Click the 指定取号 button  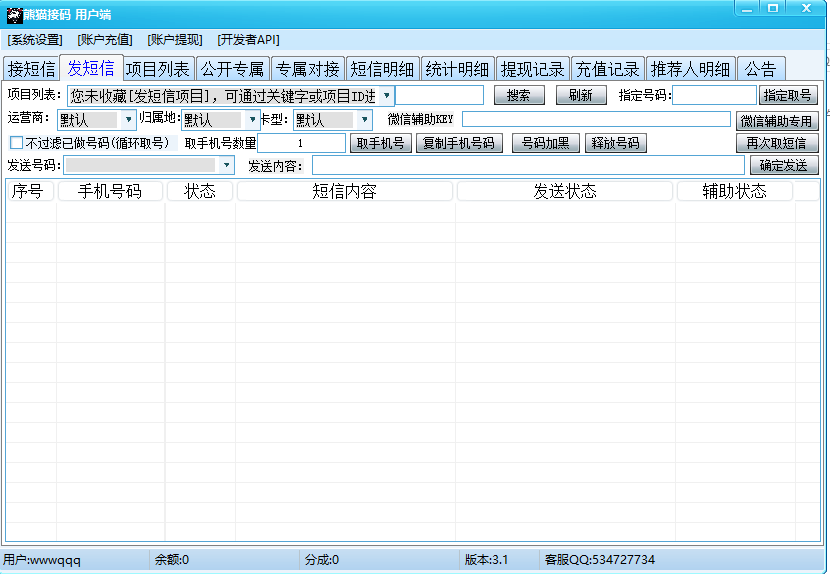click(x=788, y=95)
